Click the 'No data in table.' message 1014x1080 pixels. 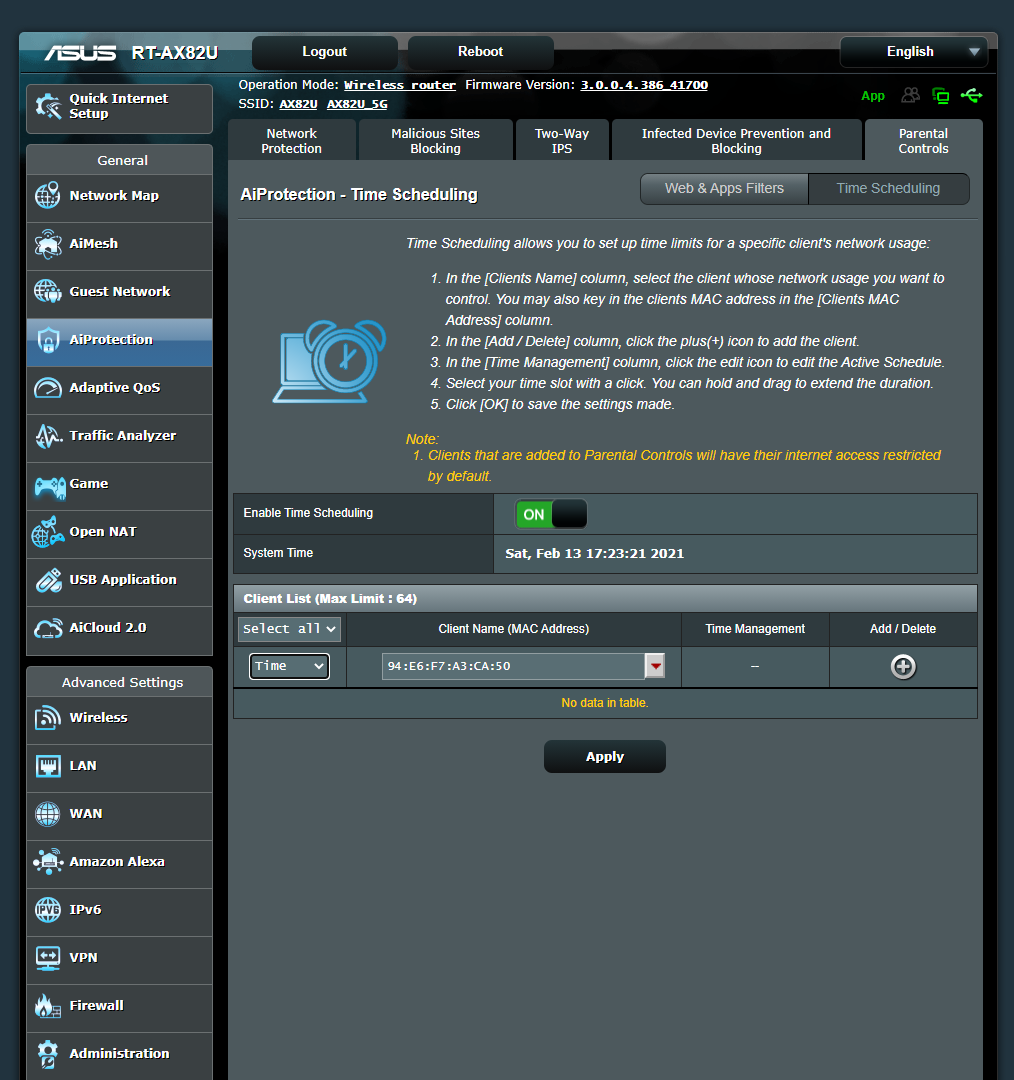pos(605,703)
